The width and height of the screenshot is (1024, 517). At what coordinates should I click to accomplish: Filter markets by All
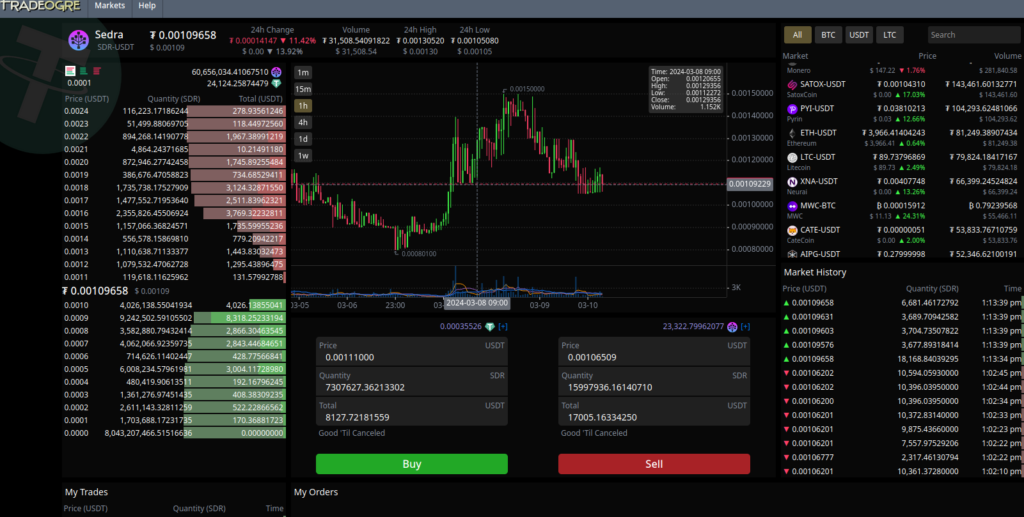[x=797, y=35]
